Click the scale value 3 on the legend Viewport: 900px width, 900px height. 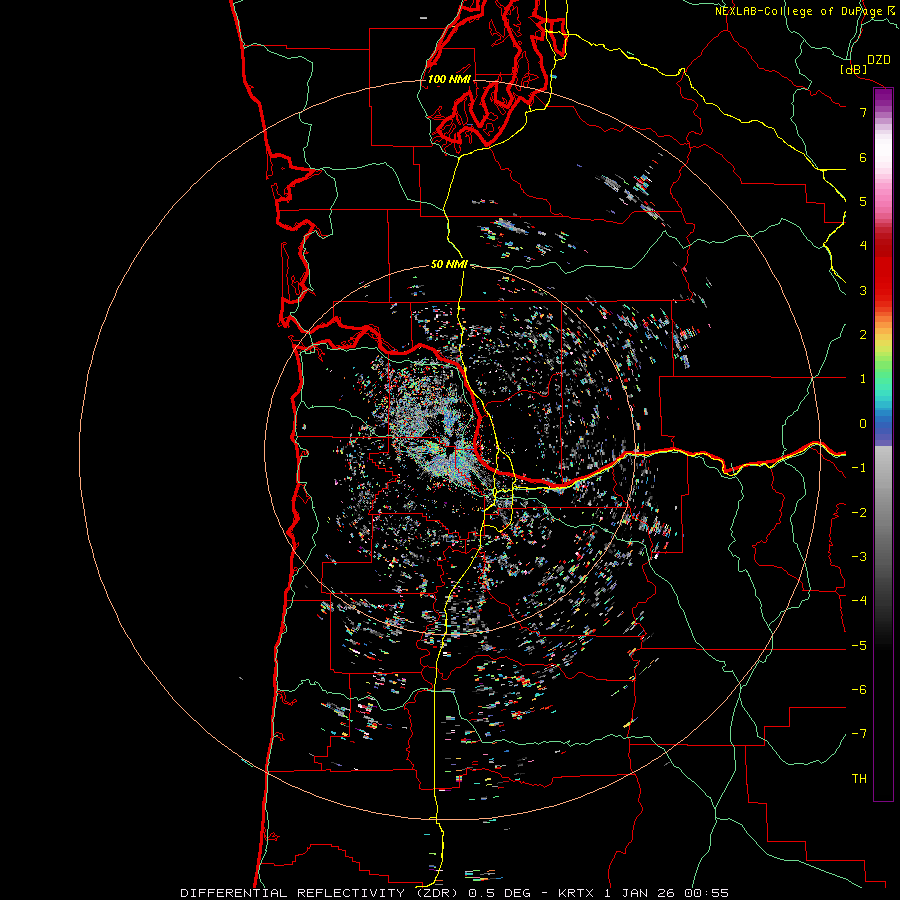(863, 290)
